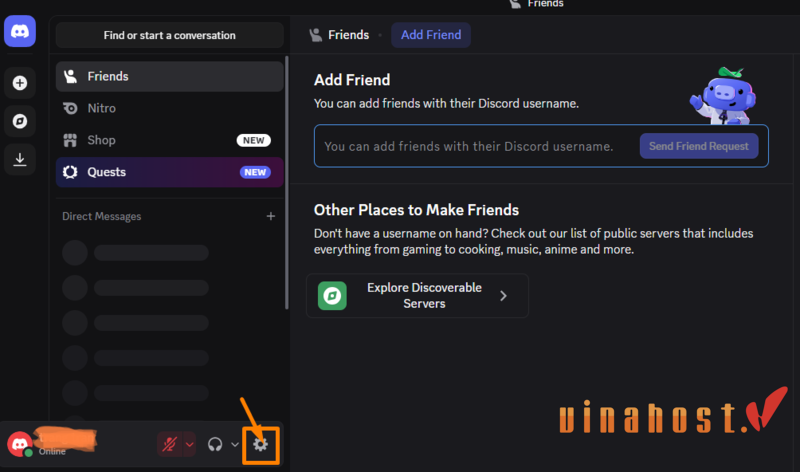The width and height of the screenshot is (800, 472).
Task: Open Discord home via logo icon
Action: [20, 31]
